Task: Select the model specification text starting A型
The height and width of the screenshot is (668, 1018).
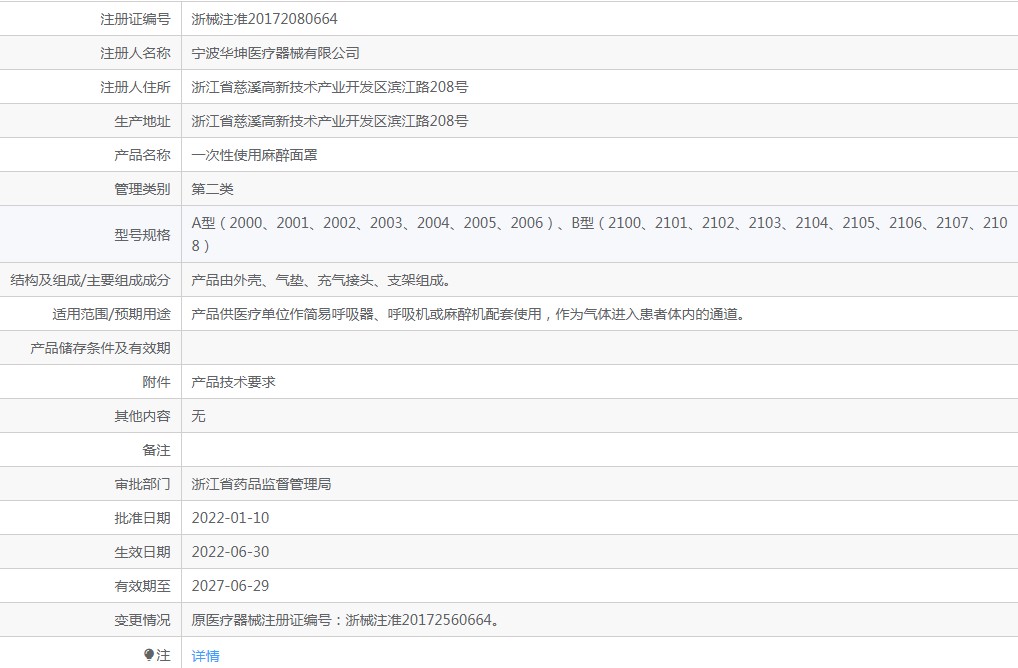Action: coord(599,234)
